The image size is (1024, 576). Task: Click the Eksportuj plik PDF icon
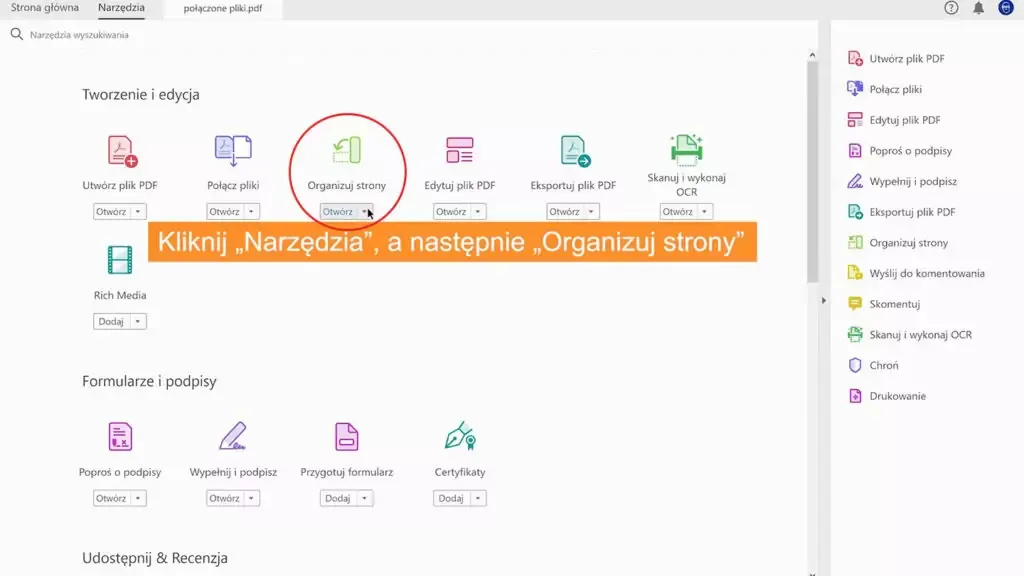[574, 151]
